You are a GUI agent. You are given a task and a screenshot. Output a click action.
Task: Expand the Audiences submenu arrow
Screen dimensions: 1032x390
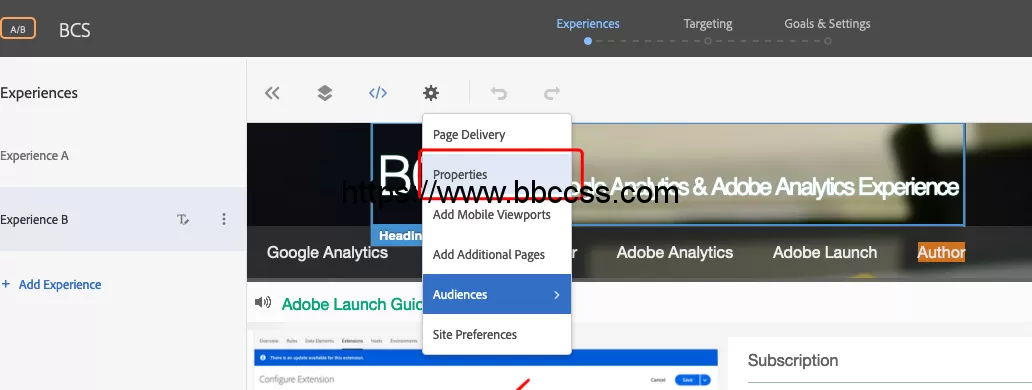click(x=556, y=295)
